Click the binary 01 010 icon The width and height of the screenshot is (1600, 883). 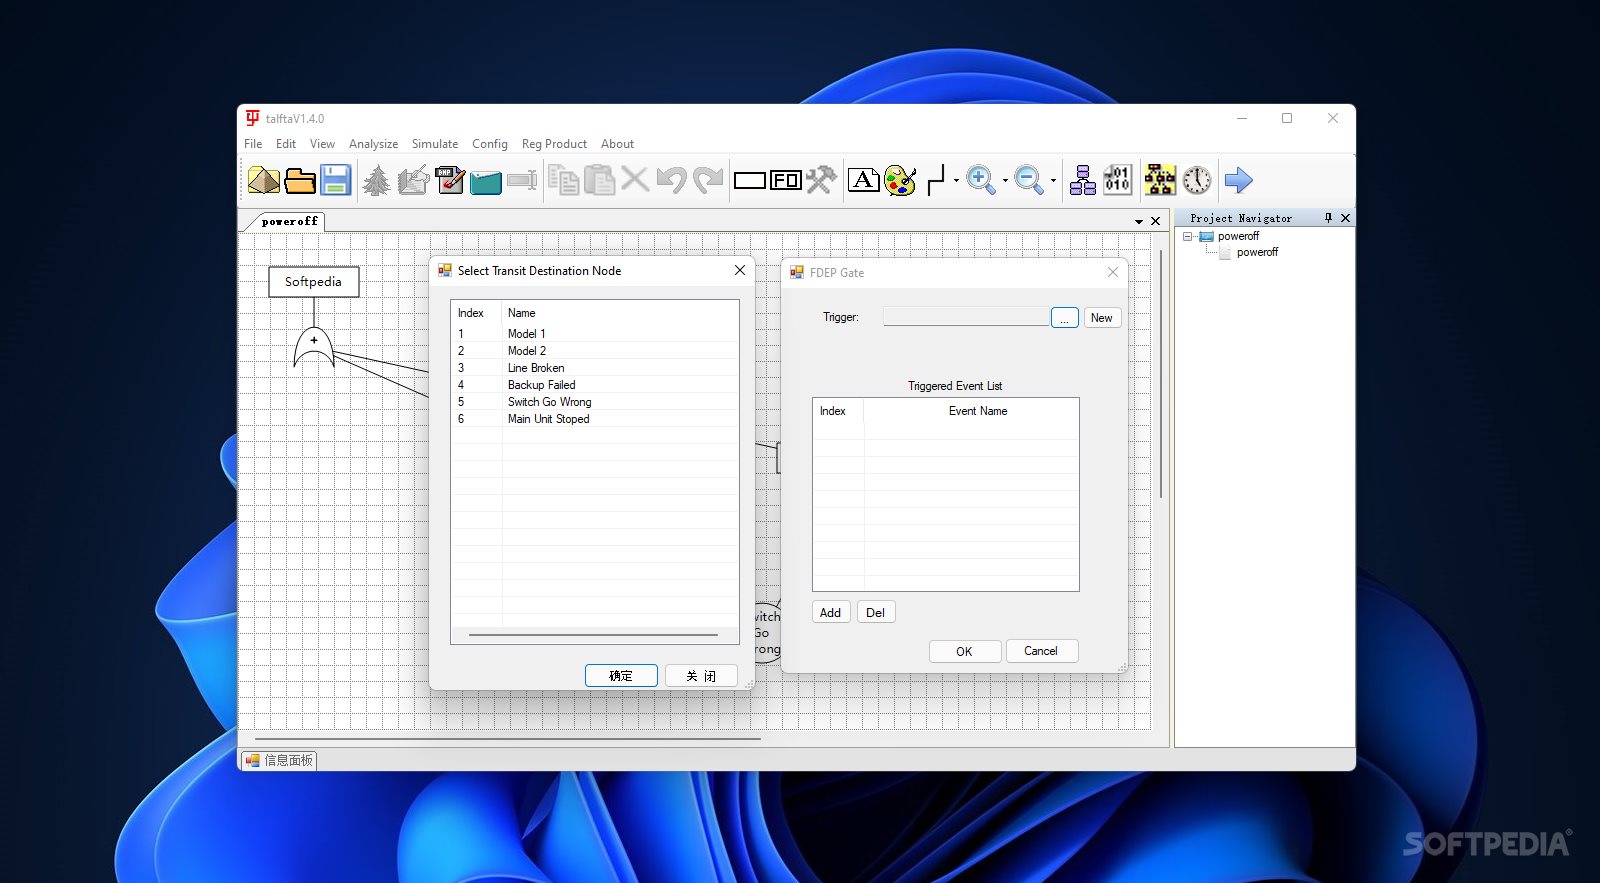(1117, 180)
